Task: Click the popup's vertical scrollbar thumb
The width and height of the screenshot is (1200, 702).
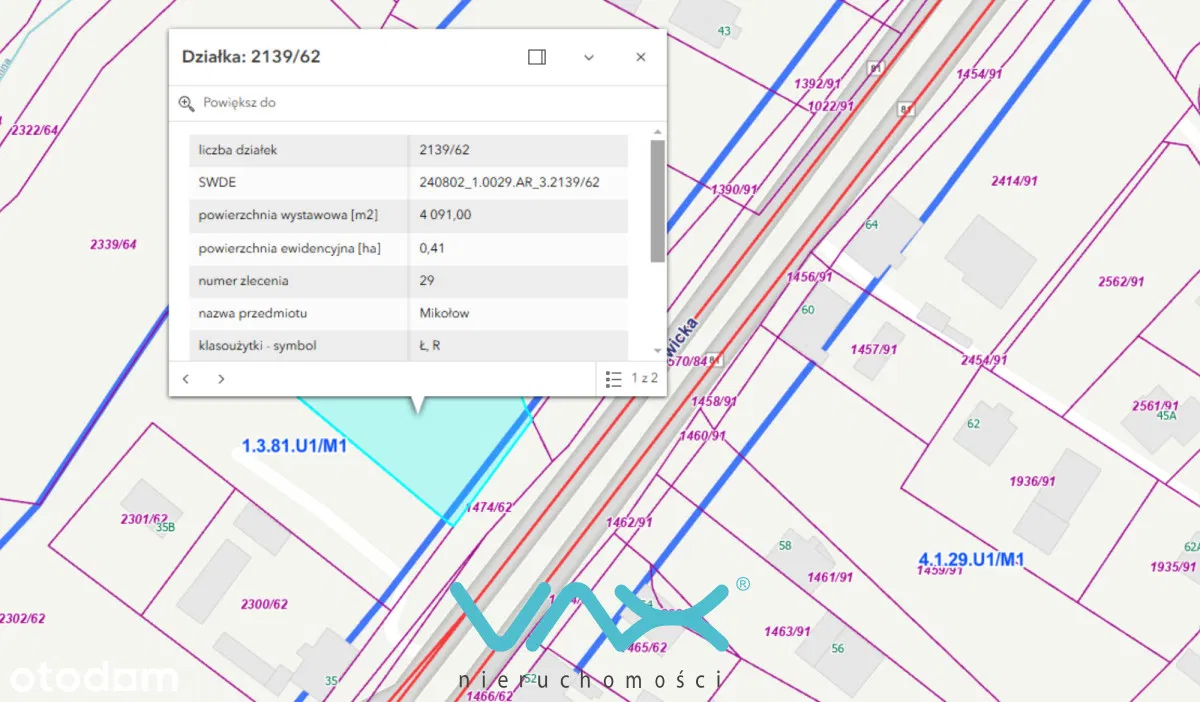Action: 657,200
